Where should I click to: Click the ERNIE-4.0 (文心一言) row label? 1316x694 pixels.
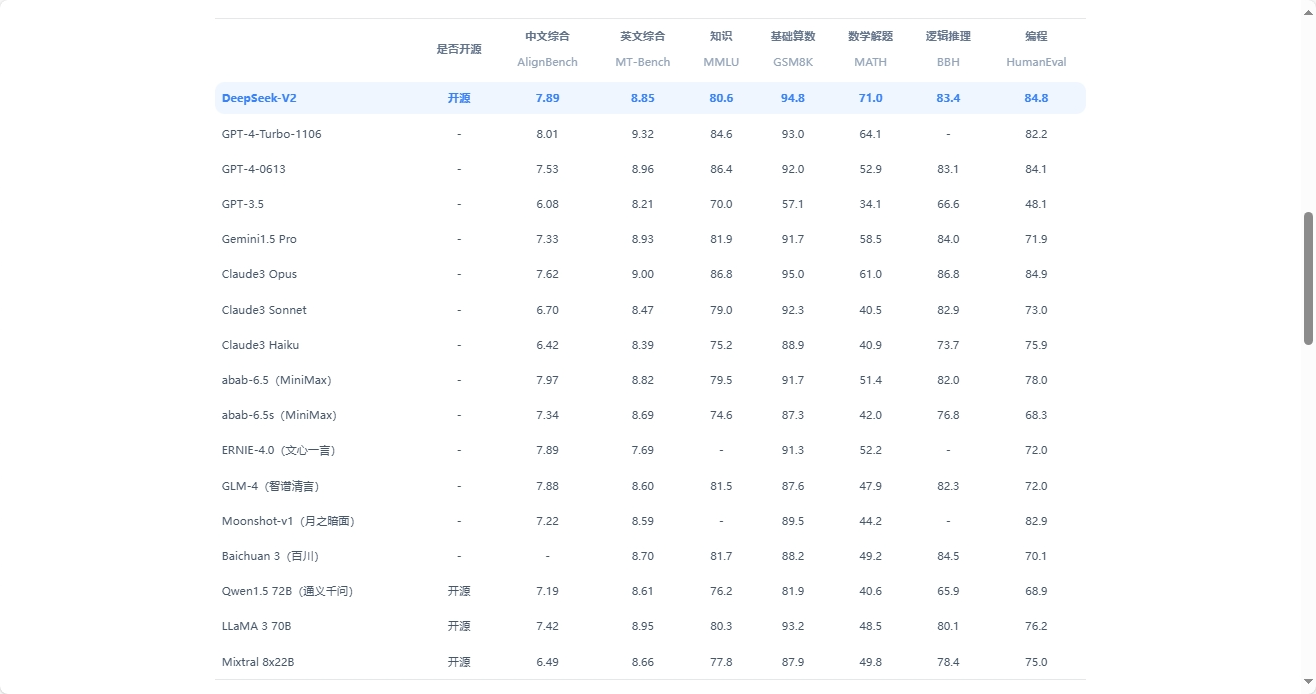[x=279, y=450]
